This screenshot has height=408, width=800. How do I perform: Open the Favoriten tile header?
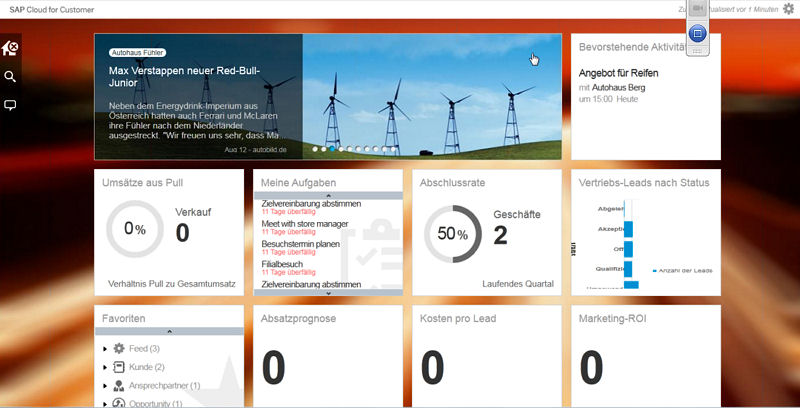point(123,318)
